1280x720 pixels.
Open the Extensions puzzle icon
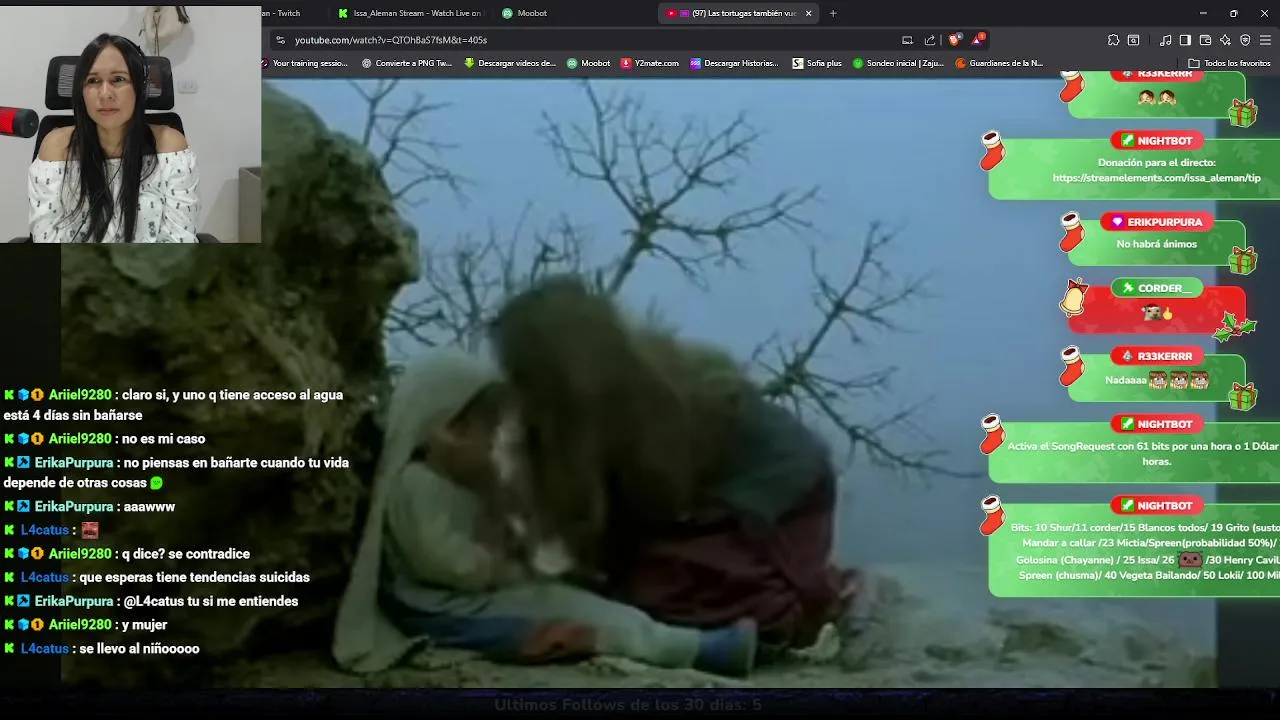1113,40
